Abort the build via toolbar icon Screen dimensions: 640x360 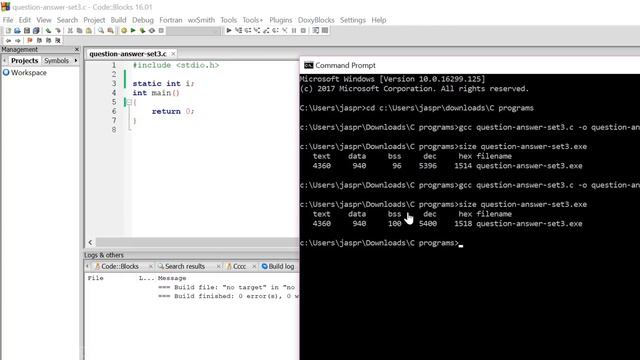click(161, 31)
